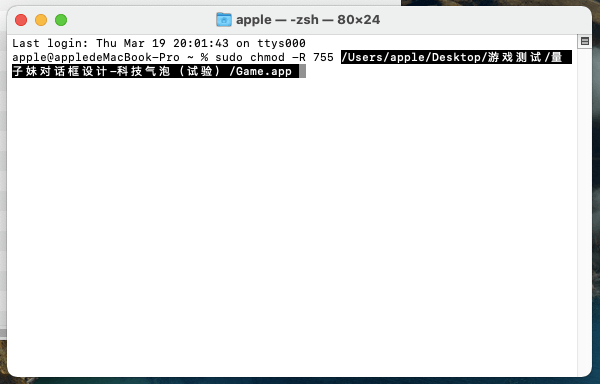Click the highlighted "子妹对话框设计" text
This screenshot has width=600, height=384.
(60, 72)
